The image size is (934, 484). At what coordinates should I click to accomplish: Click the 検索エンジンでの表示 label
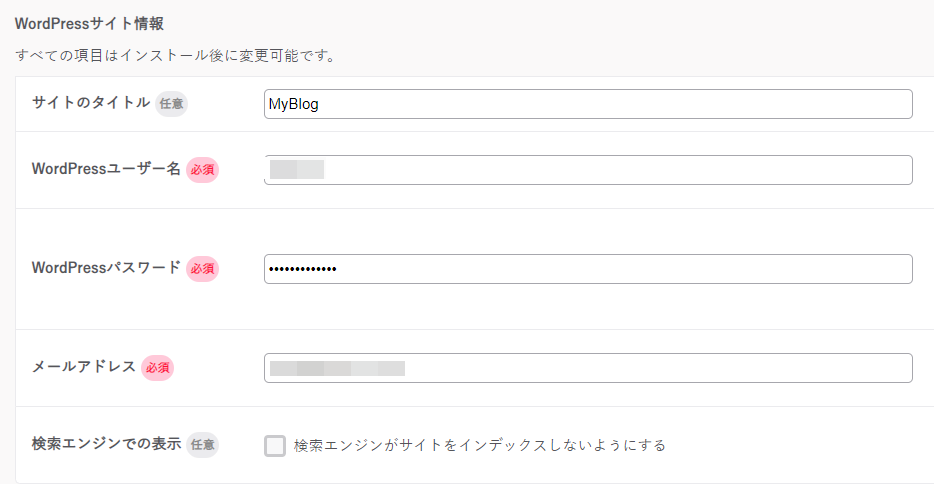pos(106,444)
